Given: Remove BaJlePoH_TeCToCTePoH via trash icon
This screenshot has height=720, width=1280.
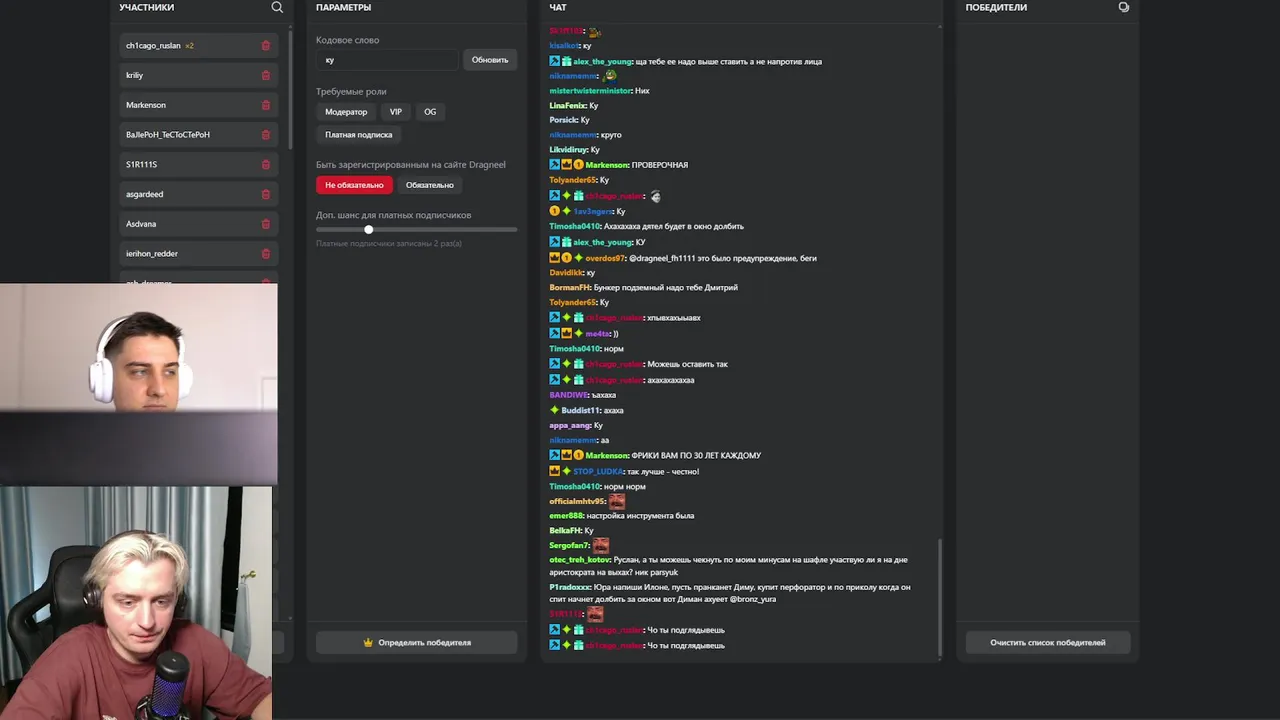Looking at the screenshot, I should pyautogui.click(x=265, y=134).
